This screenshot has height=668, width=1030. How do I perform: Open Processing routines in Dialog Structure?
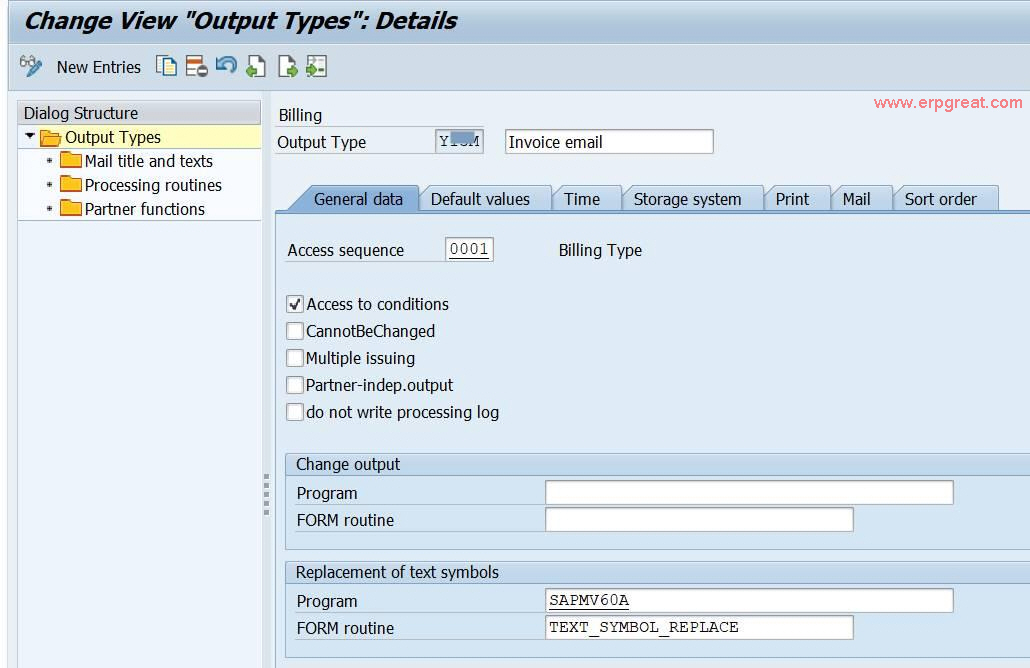(x=153, y=185)
